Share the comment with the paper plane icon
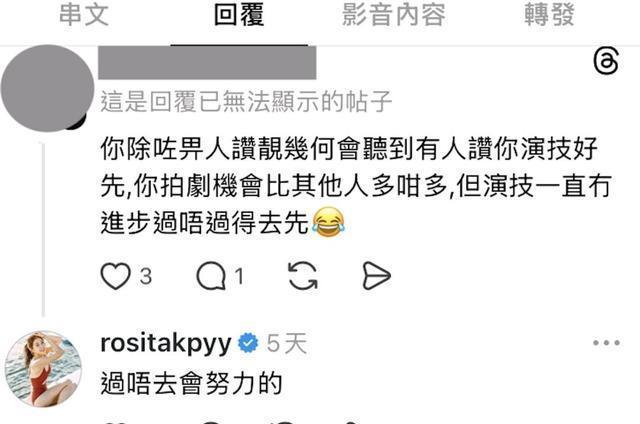640x424 pixels. pyautogui.click(x=376, y=276)
